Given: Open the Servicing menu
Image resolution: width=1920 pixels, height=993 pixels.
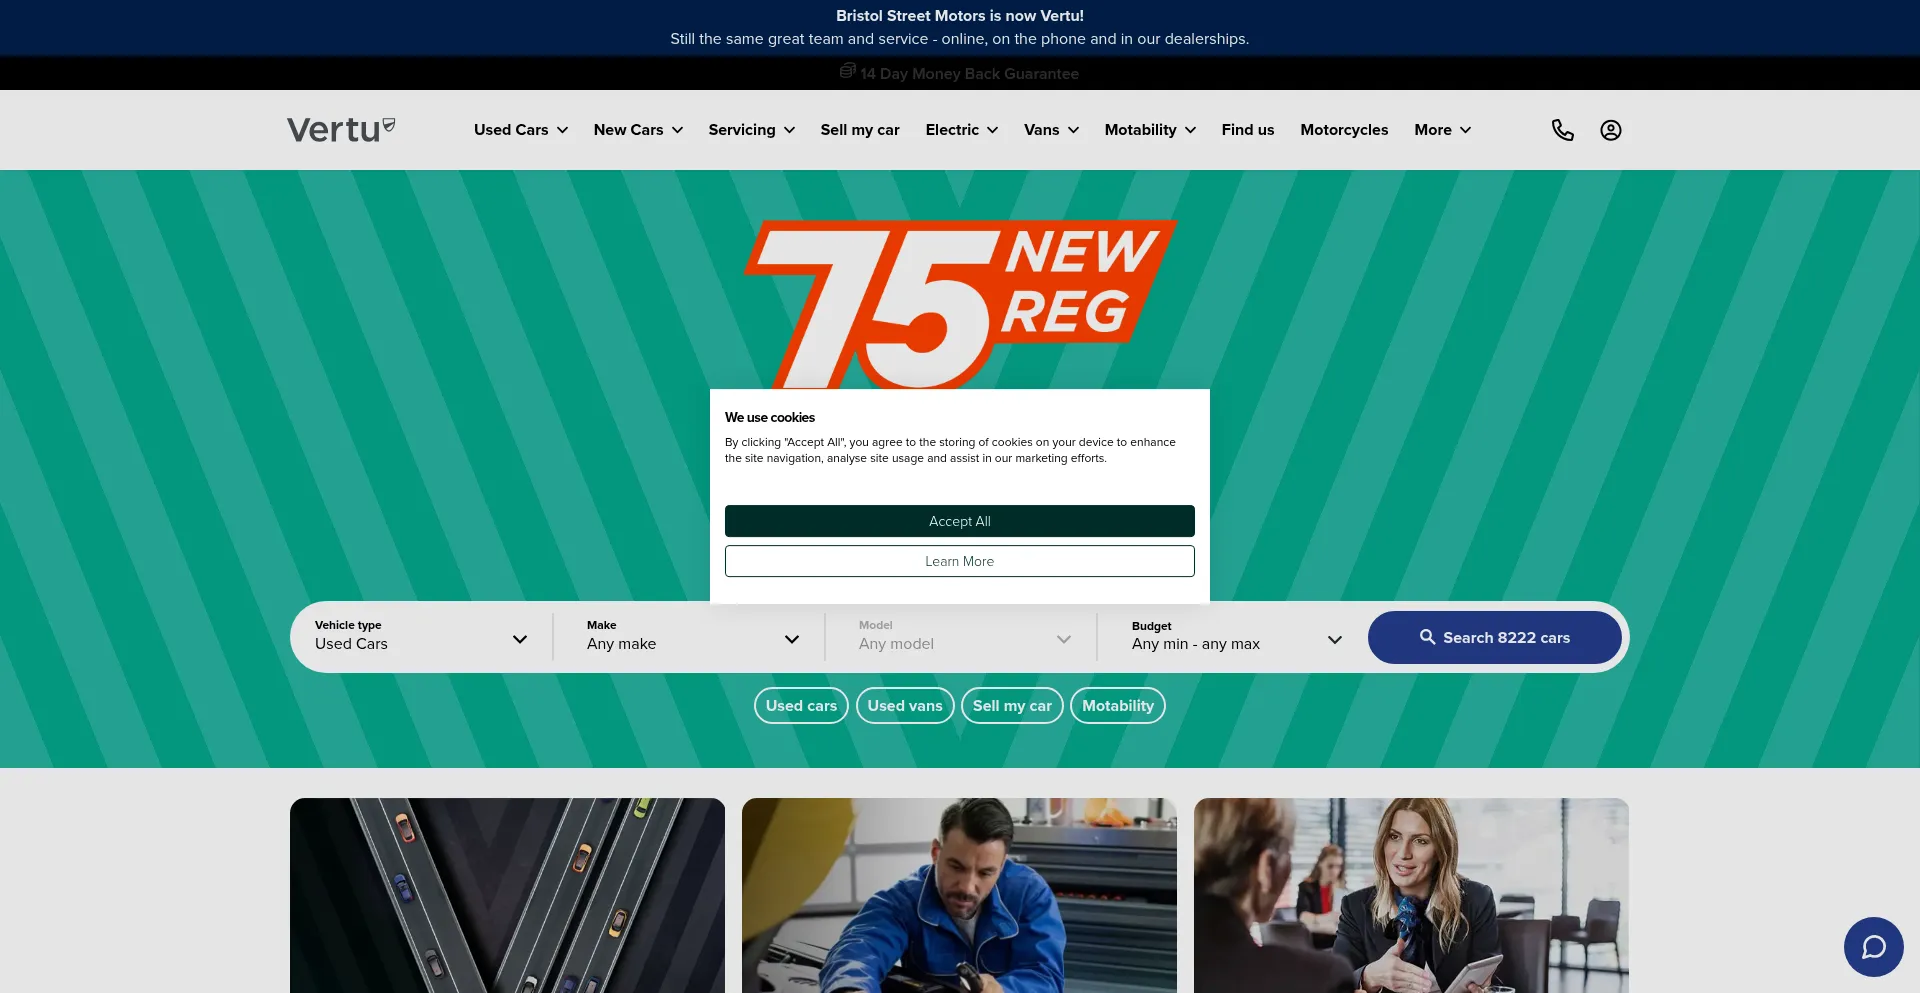Looking at the screenshot, I should tap(752, 130).
